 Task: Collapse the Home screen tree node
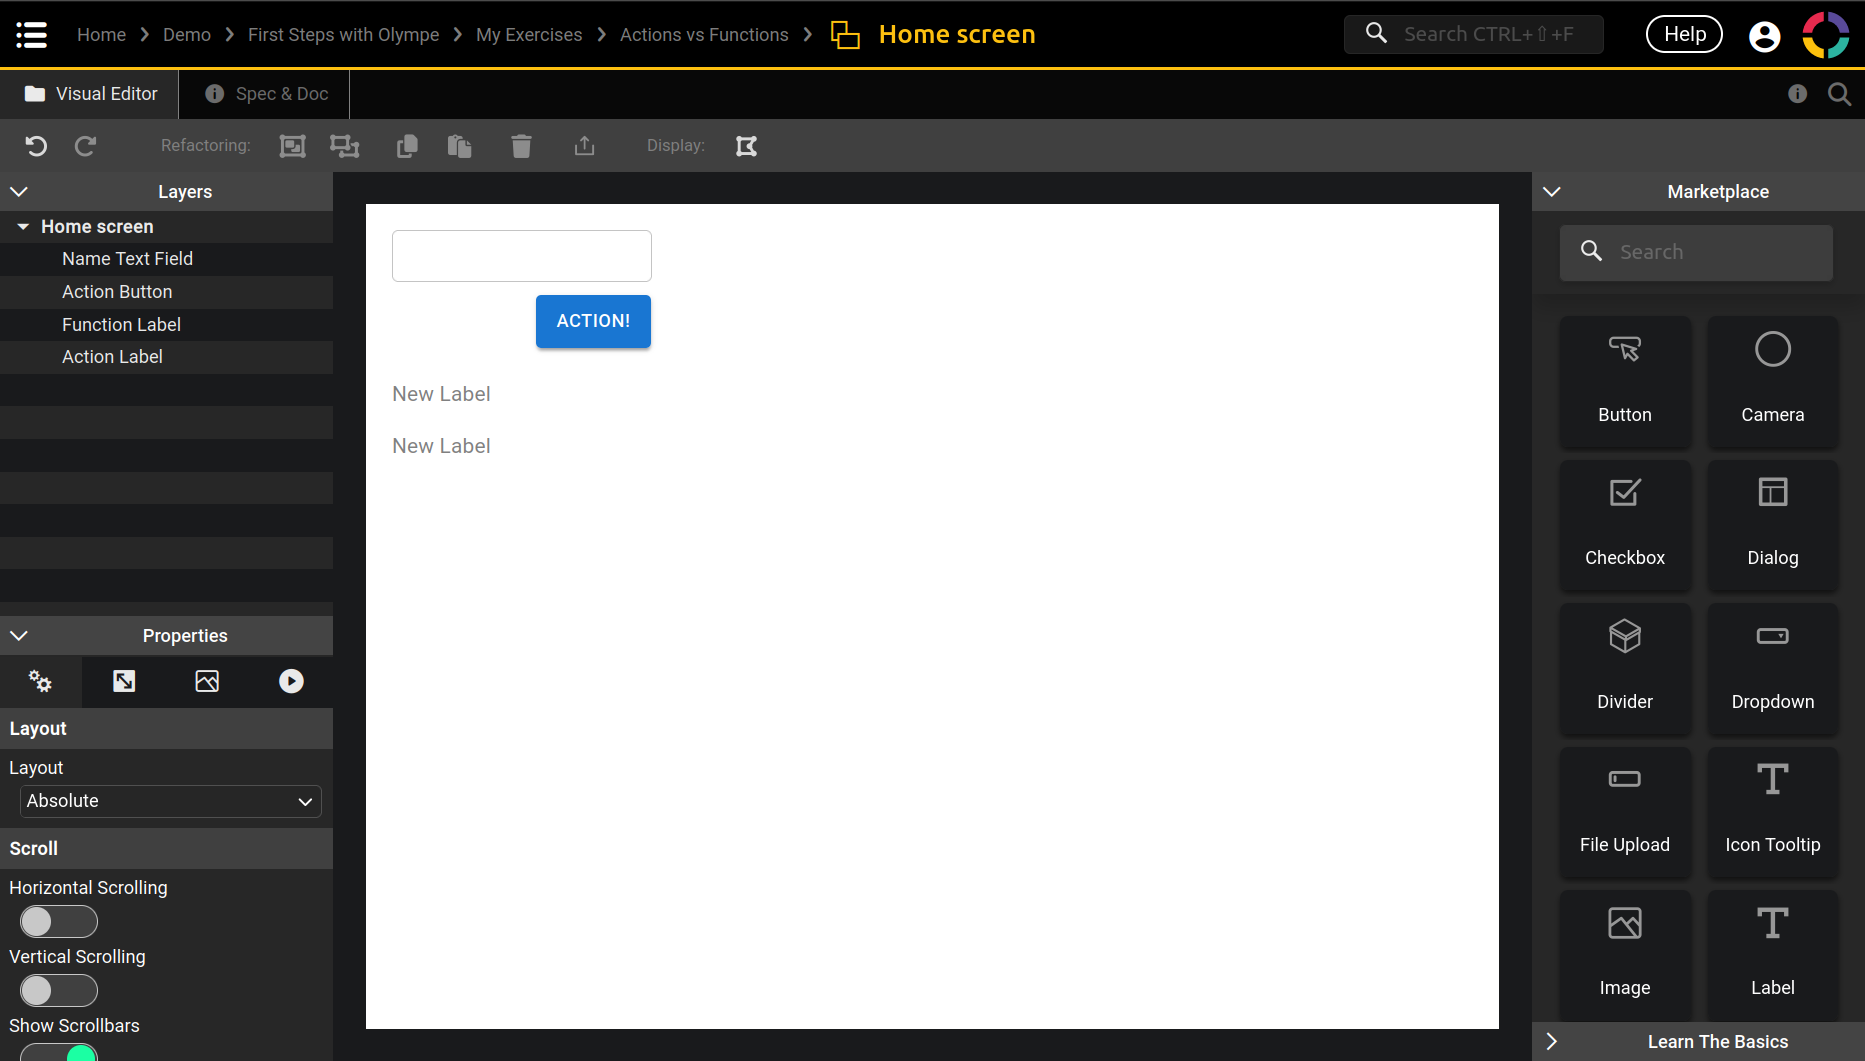pos(23,227)
